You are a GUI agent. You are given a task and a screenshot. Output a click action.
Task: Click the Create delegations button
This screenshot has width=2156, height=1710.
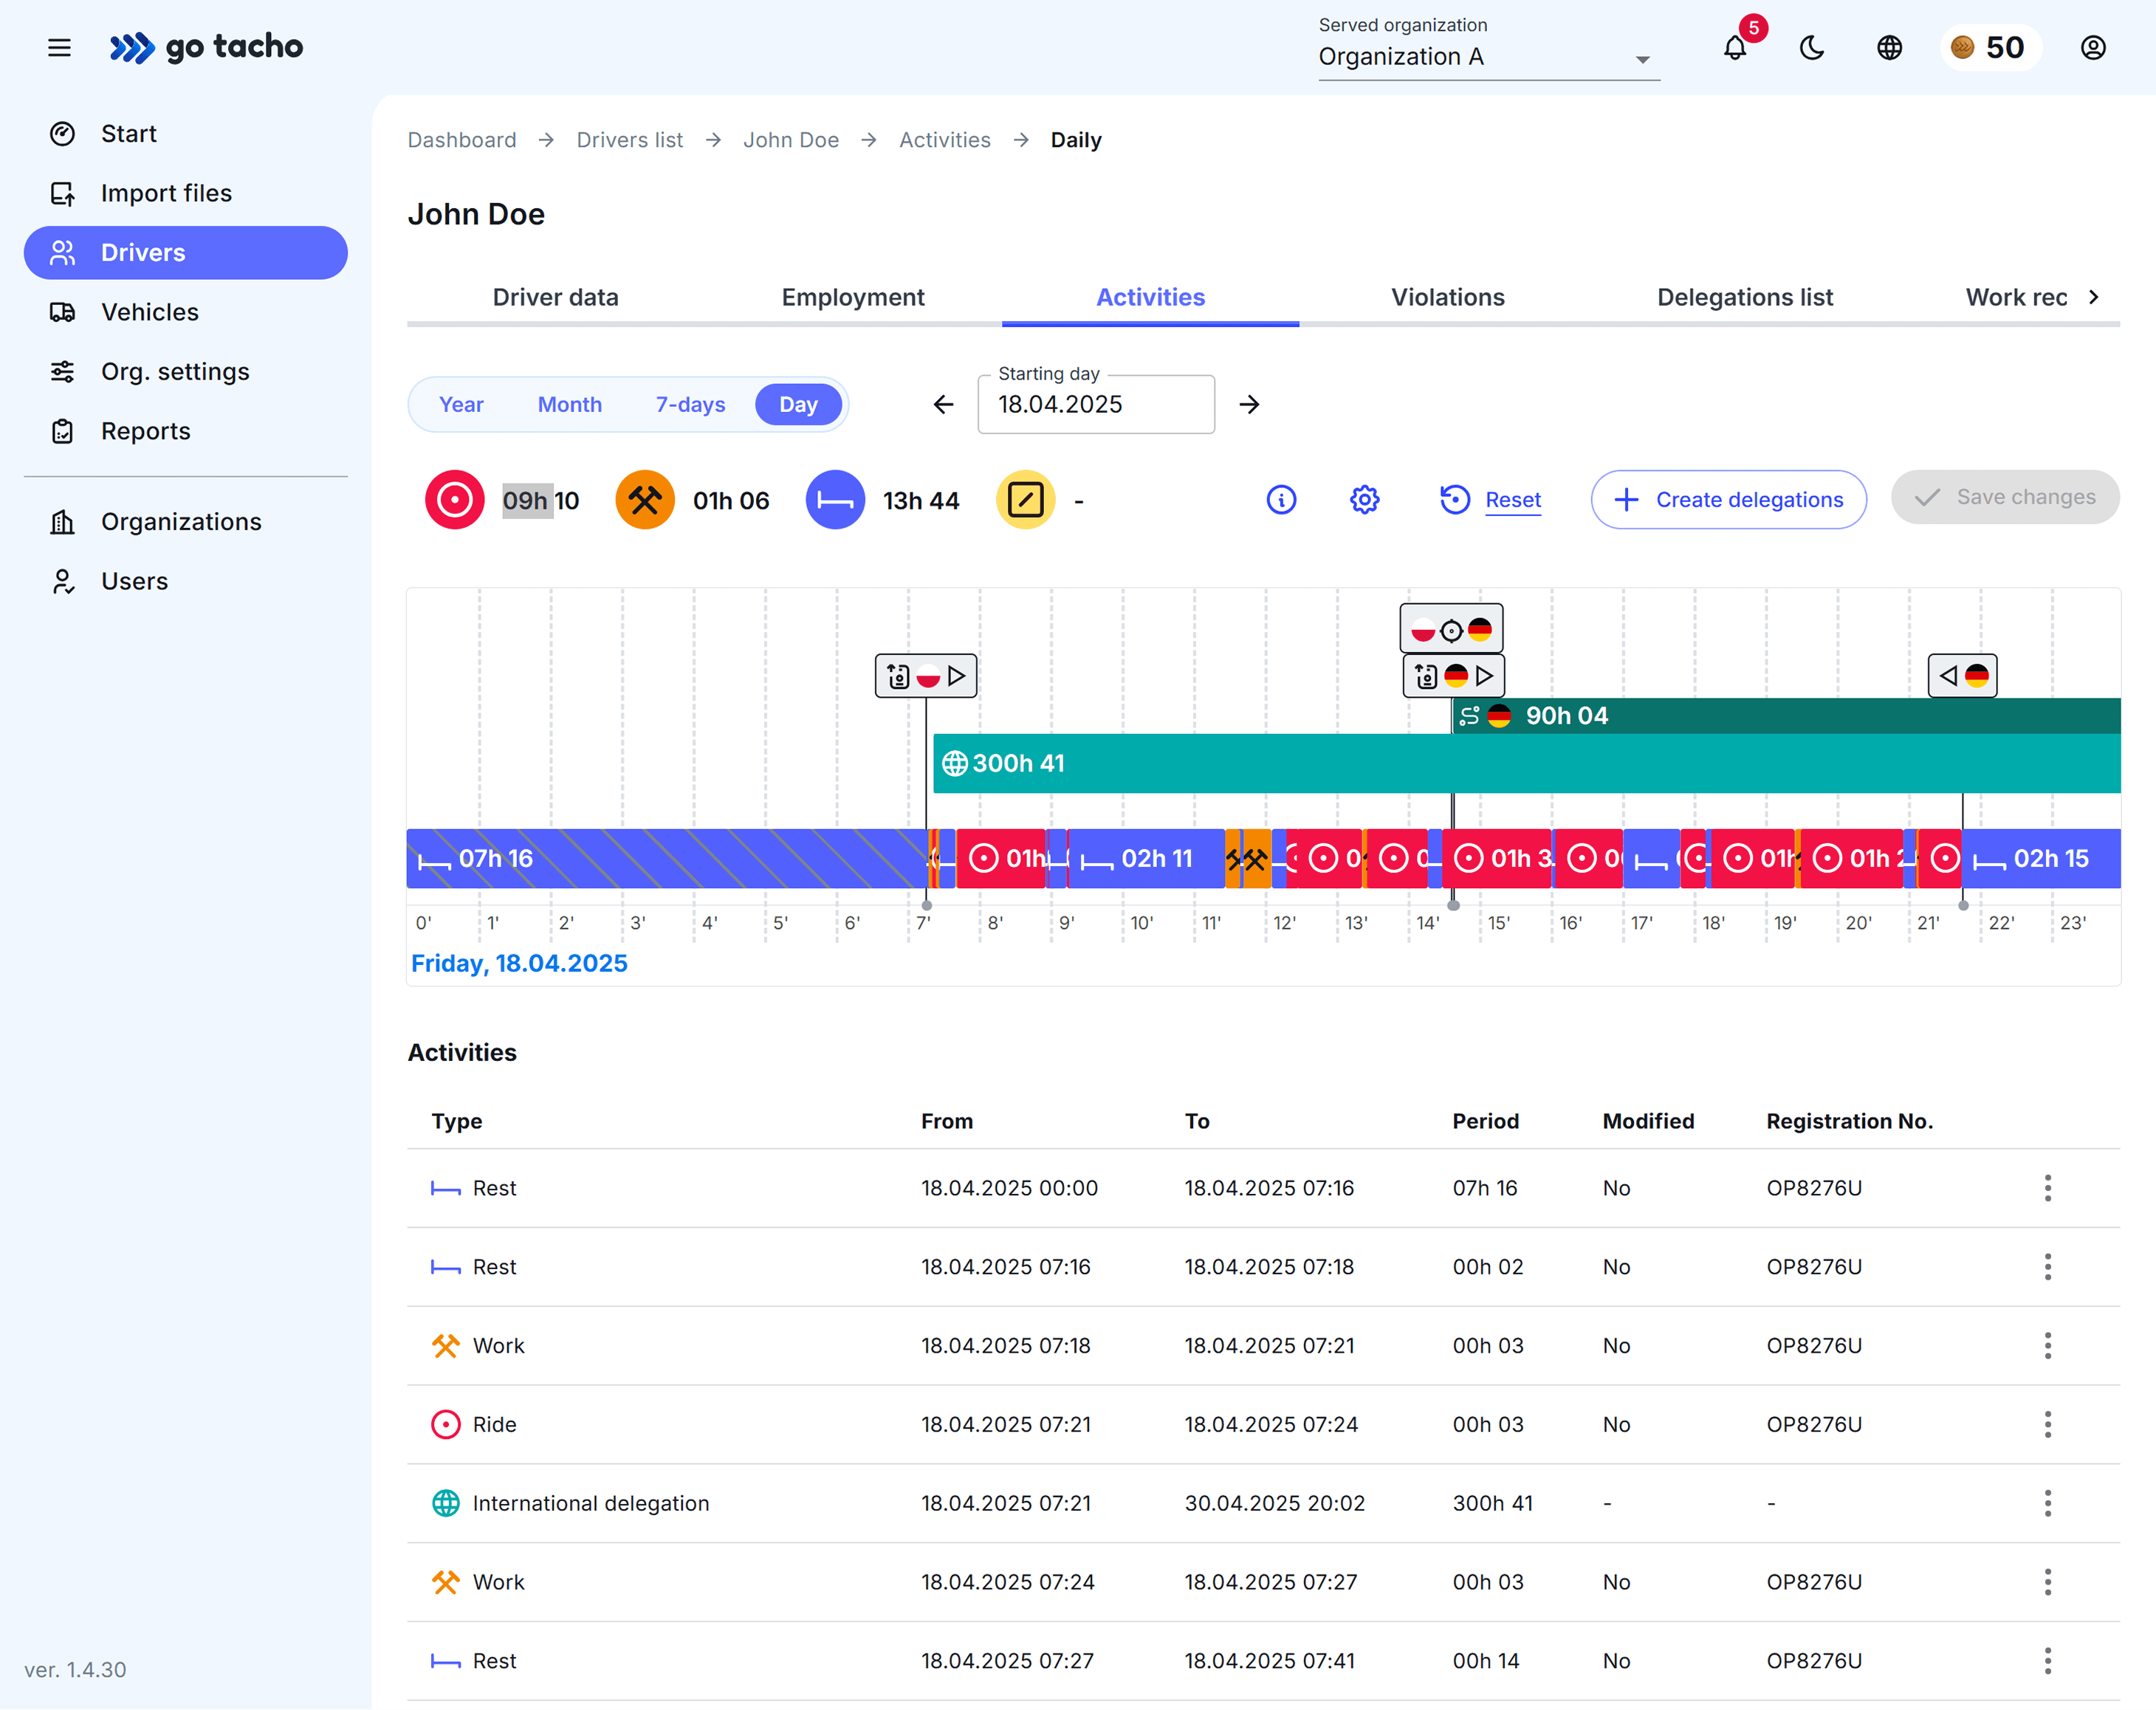pos(1728,499)
